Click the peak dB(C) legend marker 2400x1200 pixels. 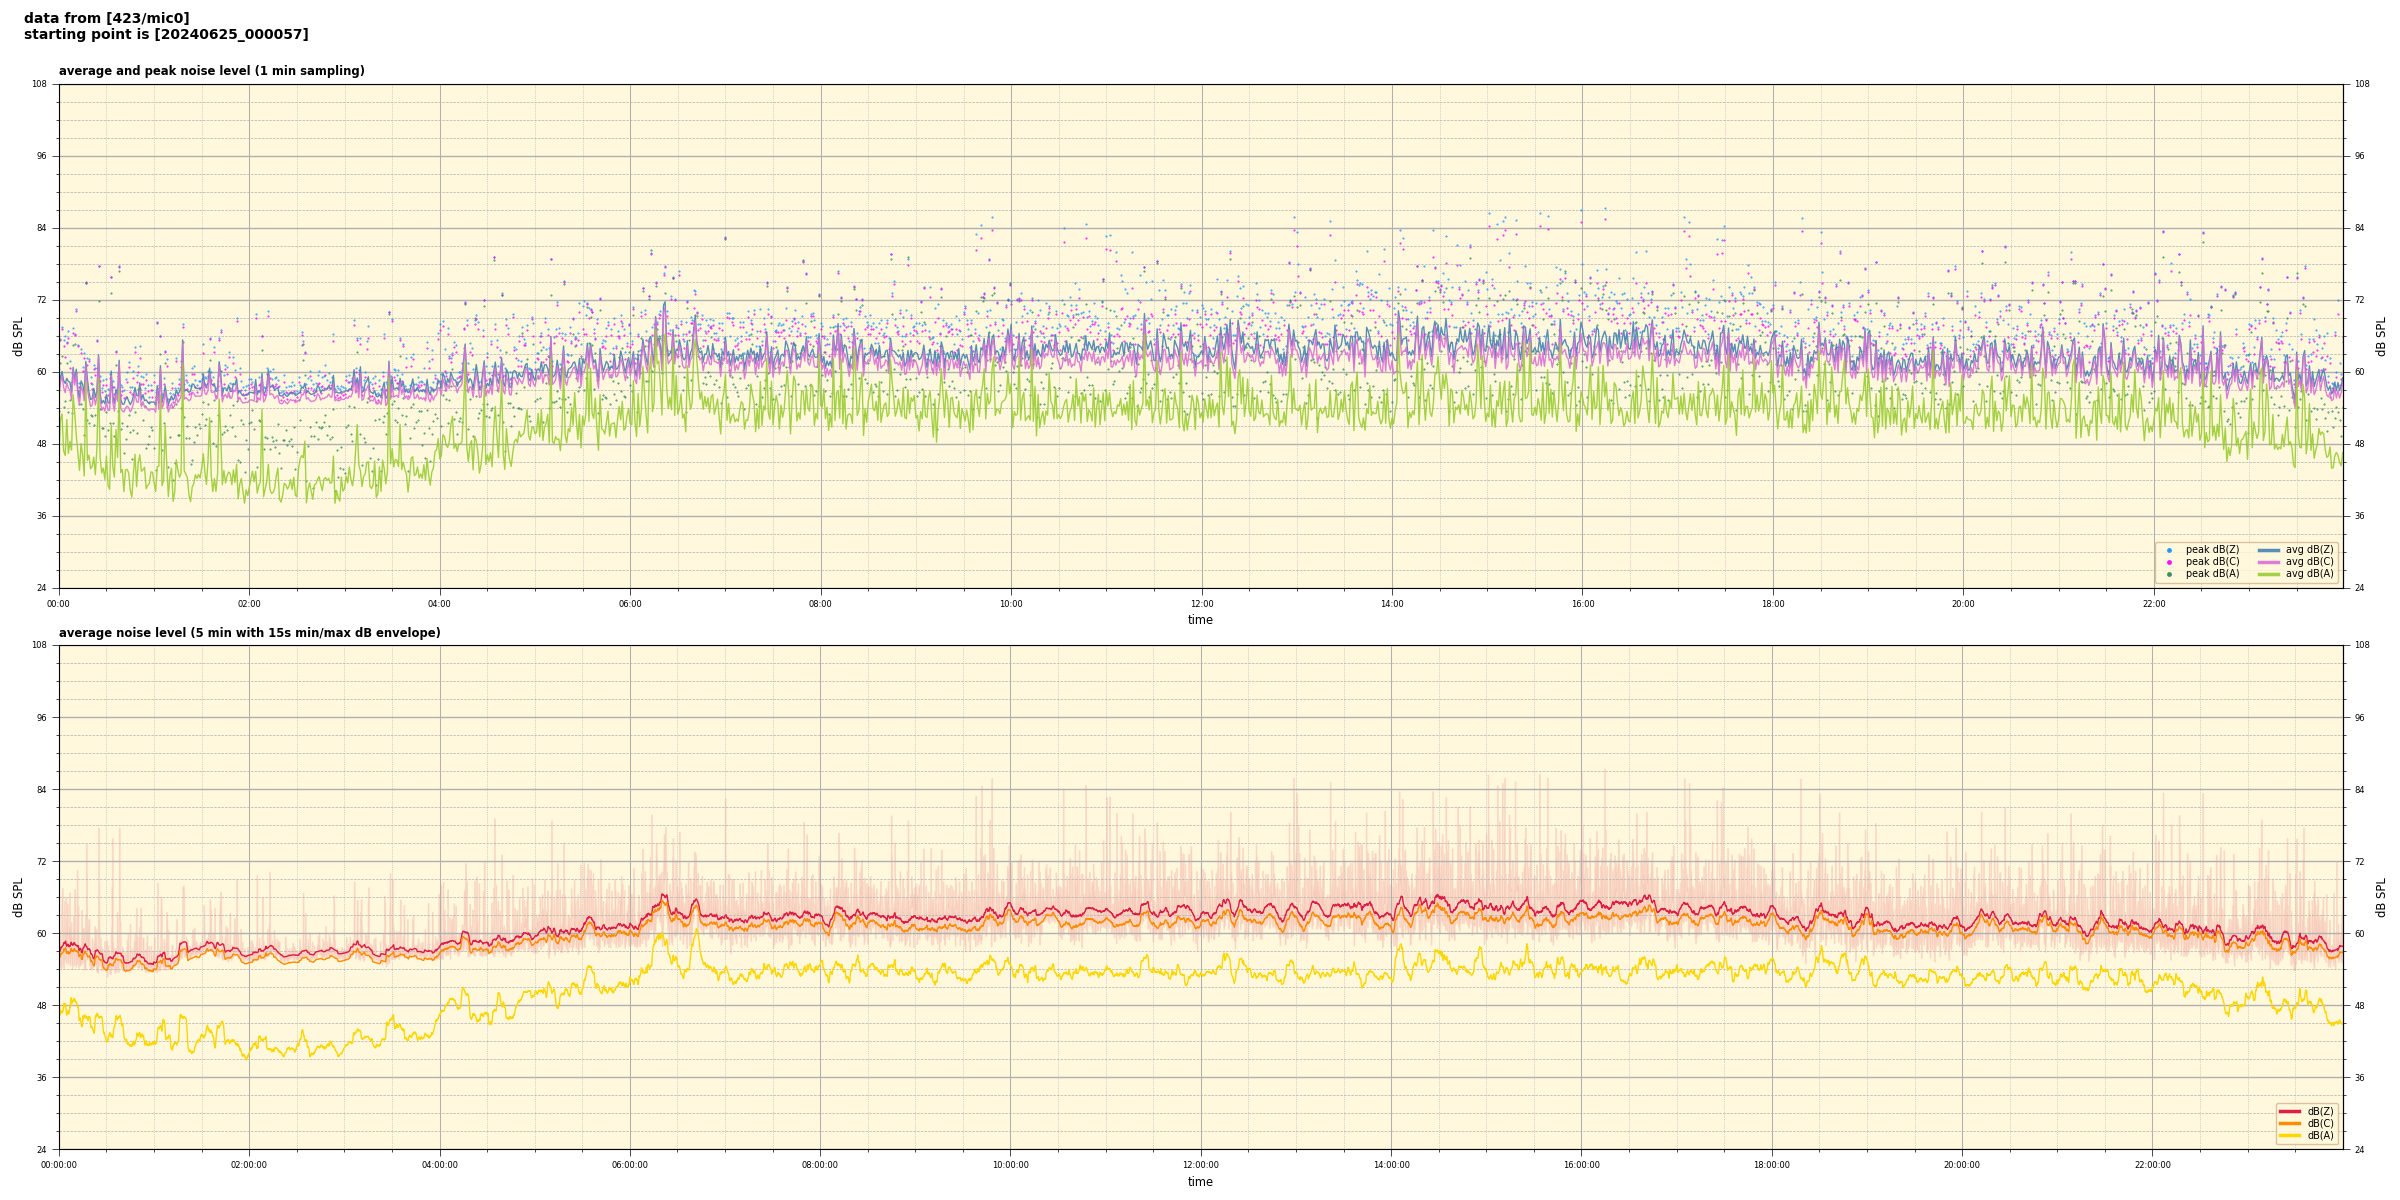point(2169,562)
